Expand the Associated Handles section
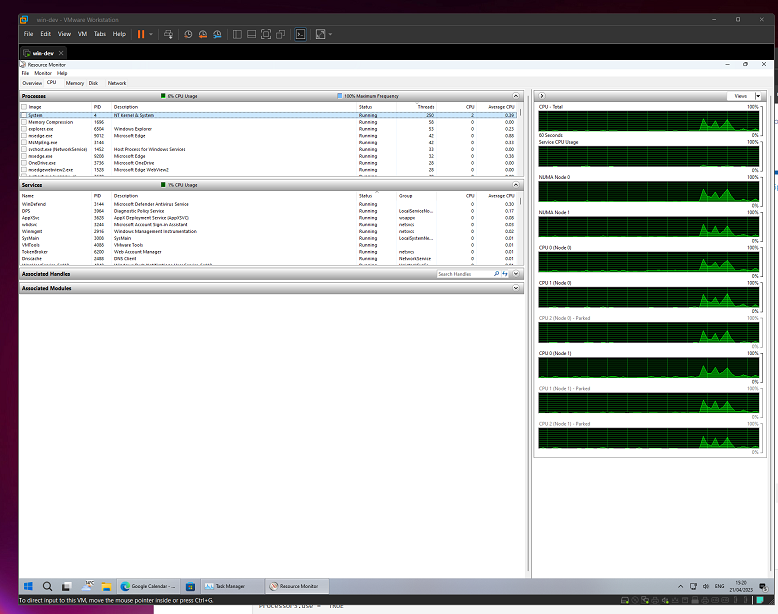 point(516,273)
